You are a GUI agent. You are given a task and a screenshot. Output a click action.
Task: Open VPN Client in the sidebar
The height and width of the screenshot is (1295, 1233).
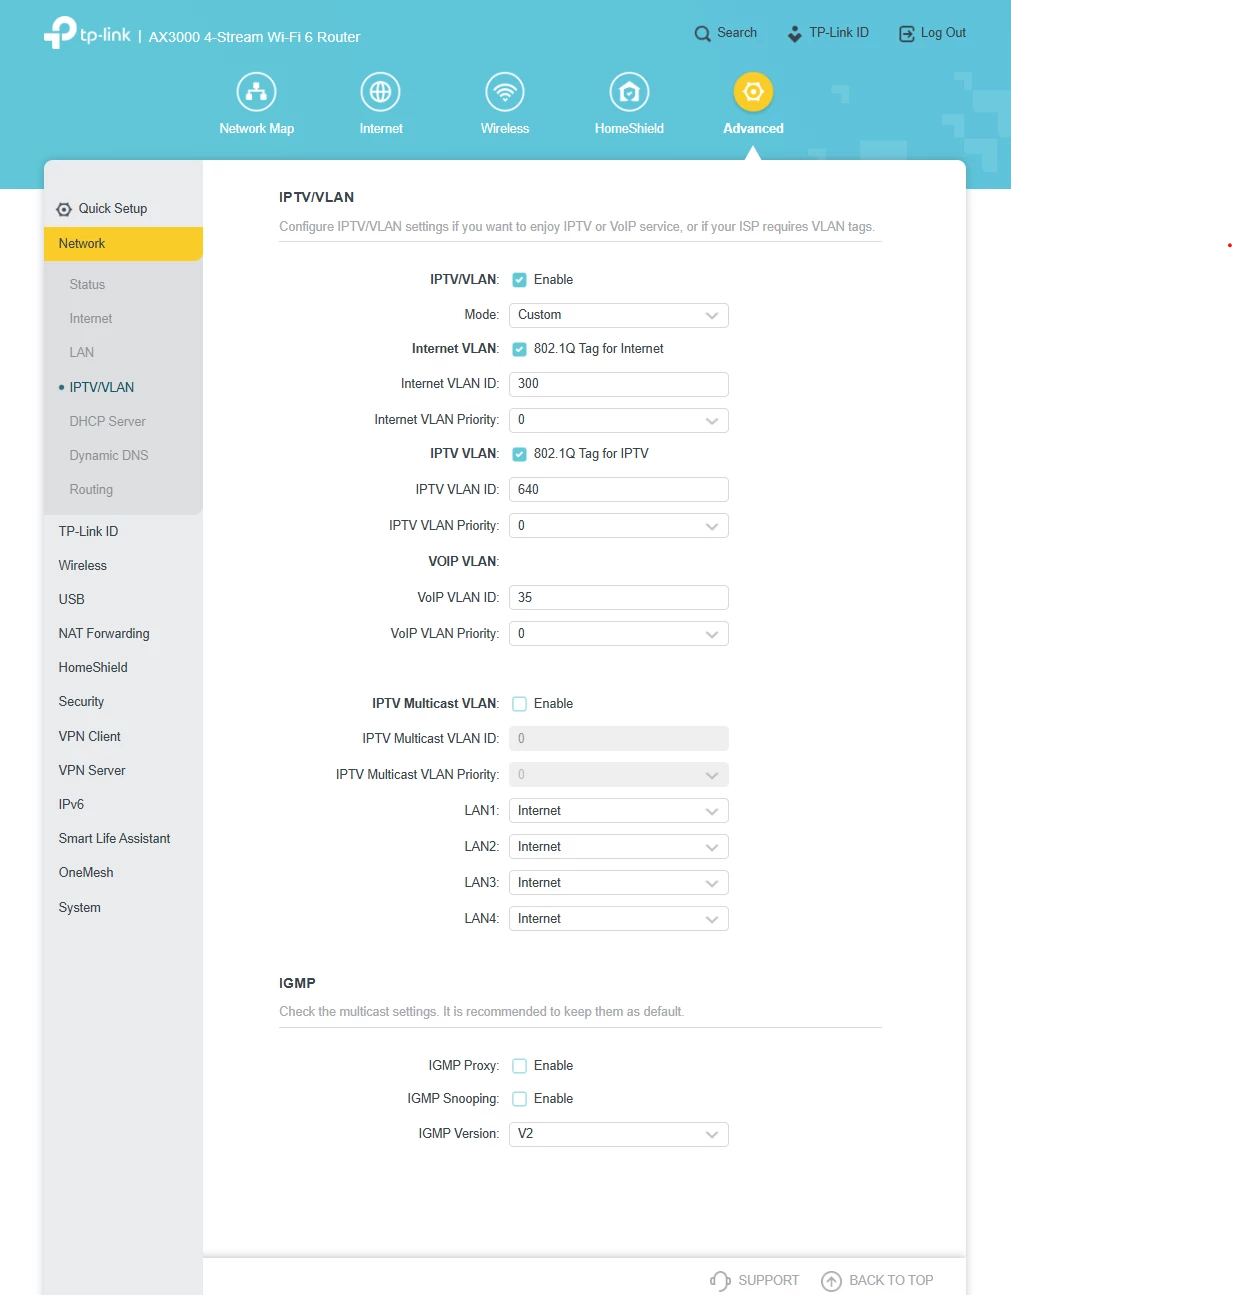[89, 737]
